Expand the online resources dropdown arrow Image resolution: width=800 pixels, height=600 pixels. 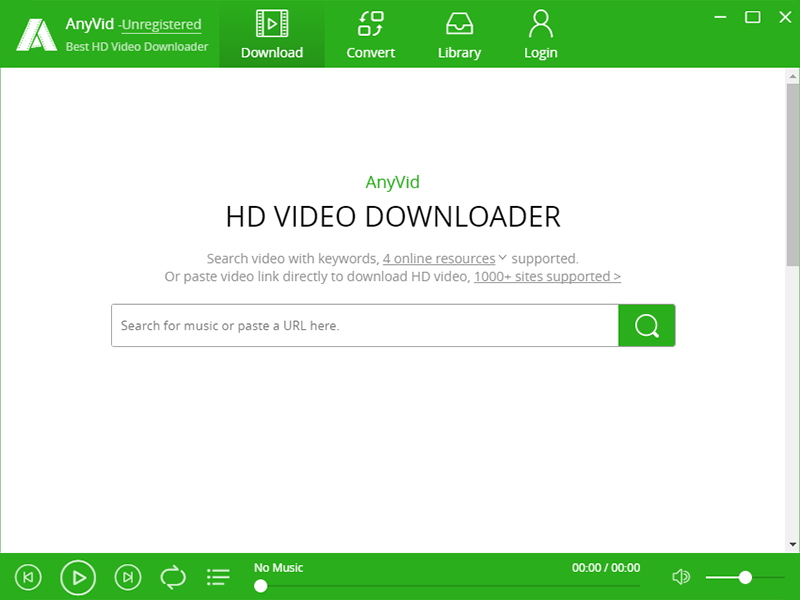(503, 258)
